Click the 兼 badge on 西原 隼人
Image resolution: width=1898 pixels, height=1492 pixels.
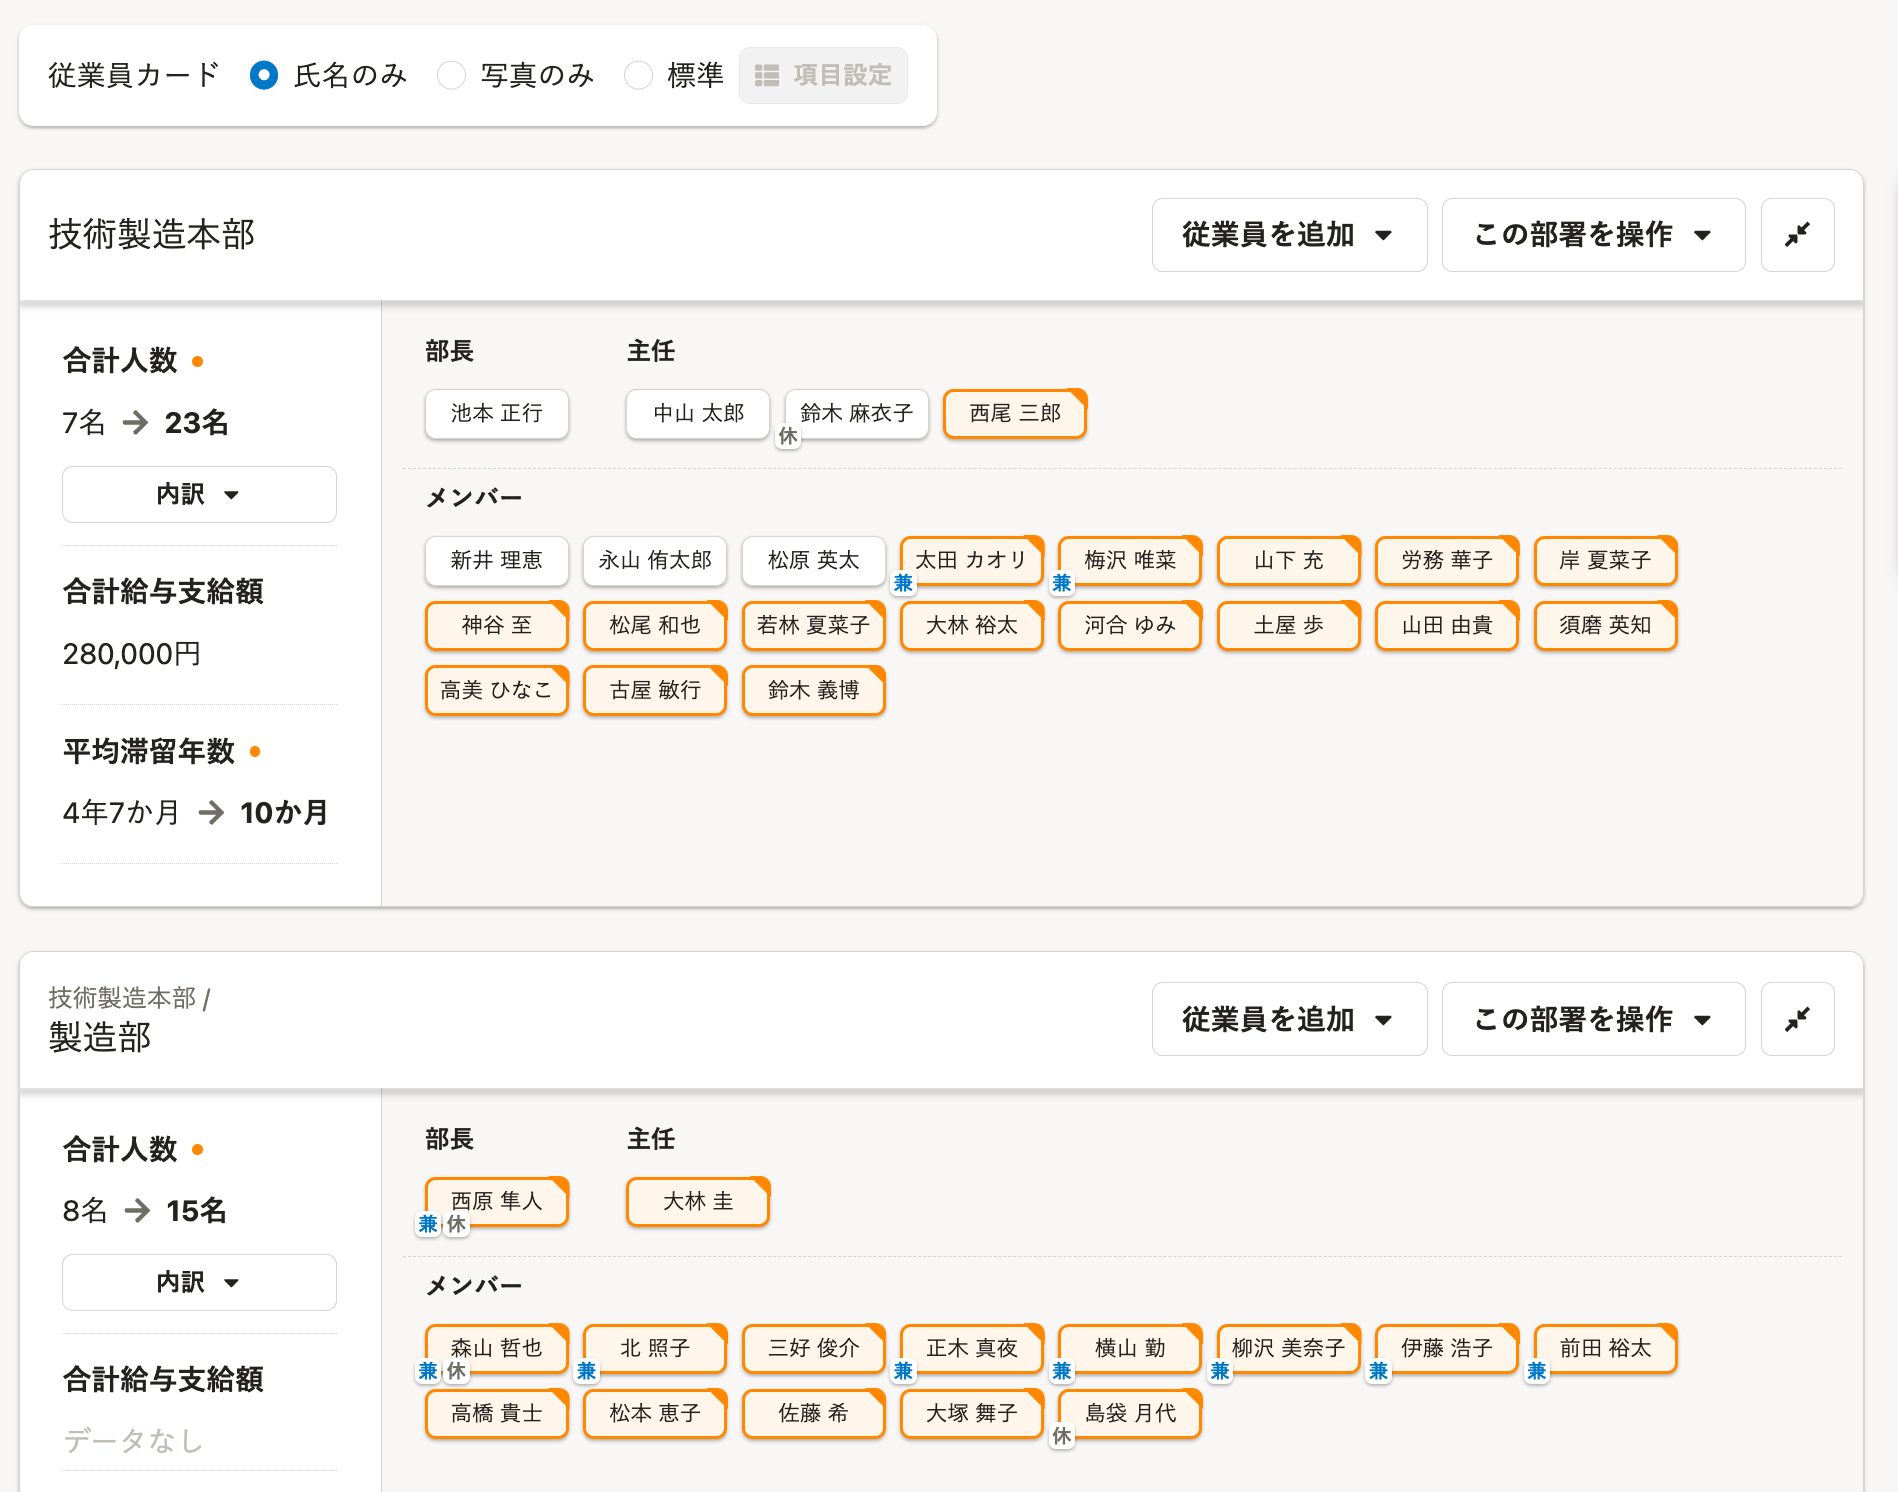(428, 1224)
